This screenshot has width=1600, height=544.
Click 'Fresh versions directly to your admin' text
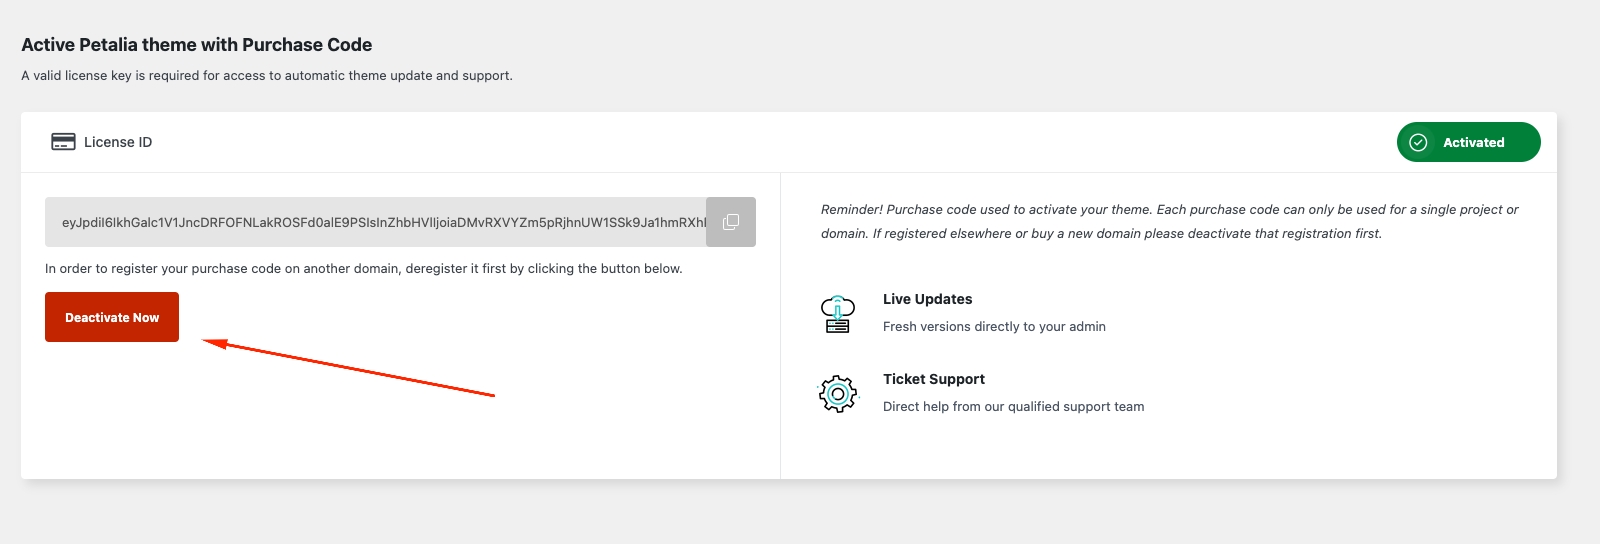pyautogui.click(x=994, y=326)
